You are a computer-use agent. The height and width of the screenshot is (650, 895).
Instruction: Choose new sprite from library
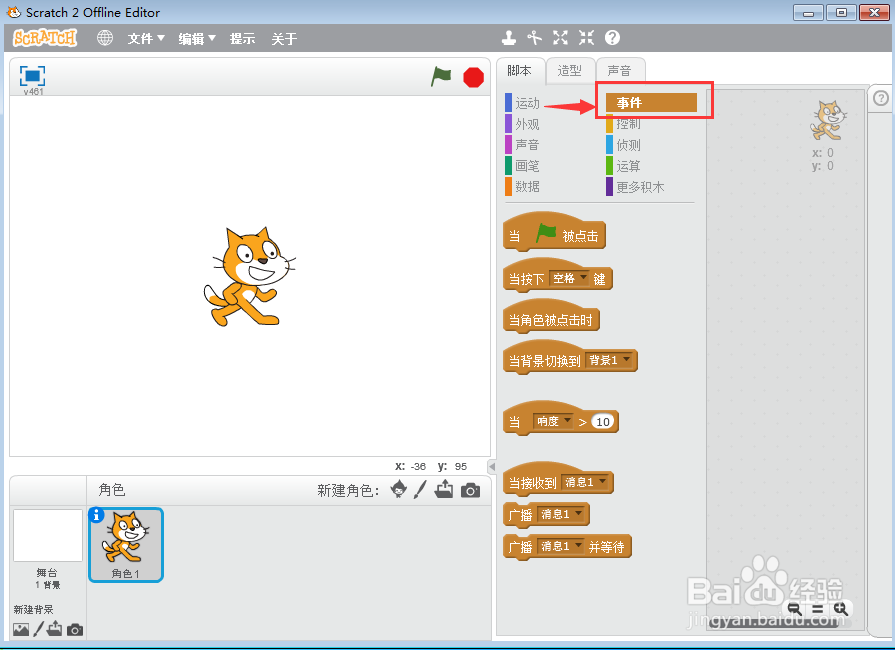398,489
